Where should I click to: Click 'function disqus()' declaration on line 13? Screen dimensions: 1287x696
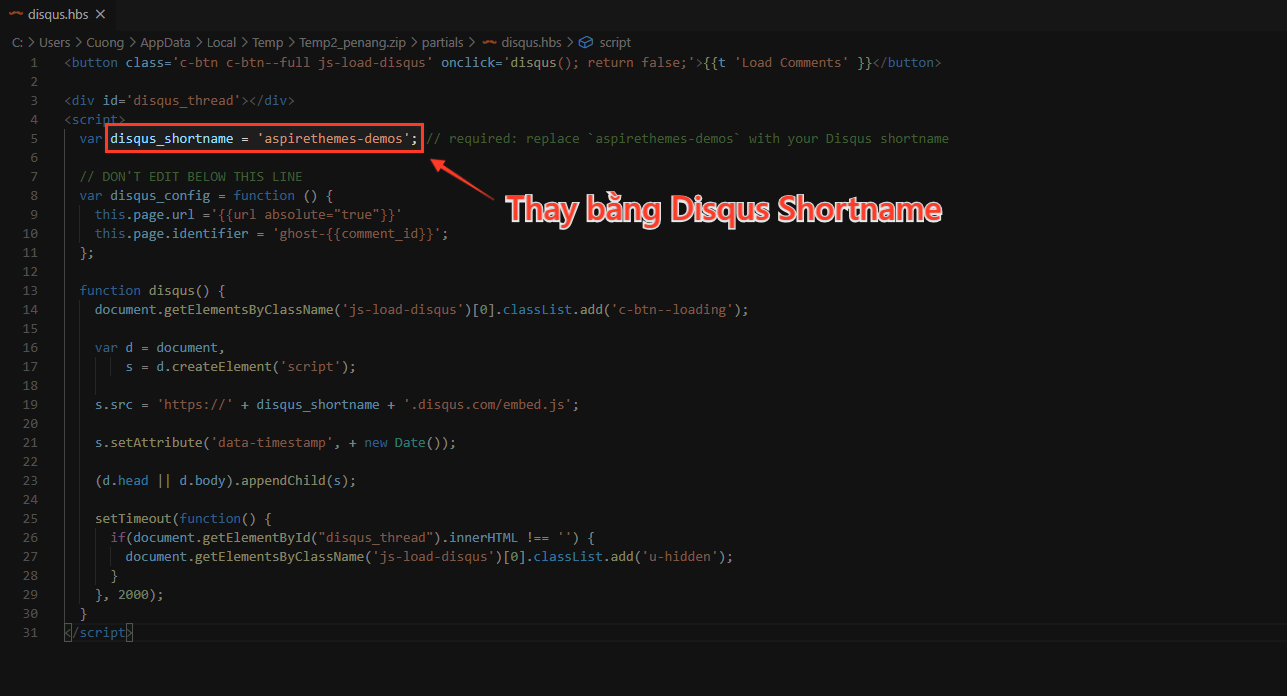tap(145, 290)
